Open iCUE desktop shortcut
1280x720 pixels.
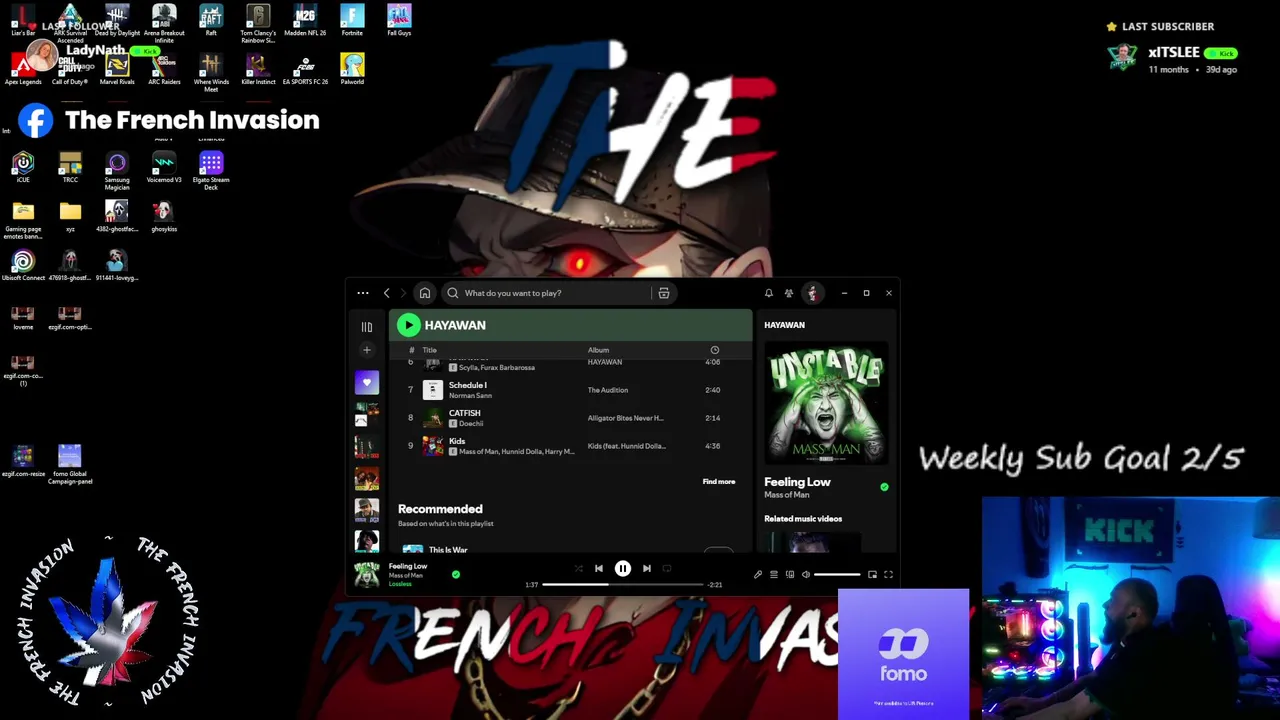coord(23,167)
